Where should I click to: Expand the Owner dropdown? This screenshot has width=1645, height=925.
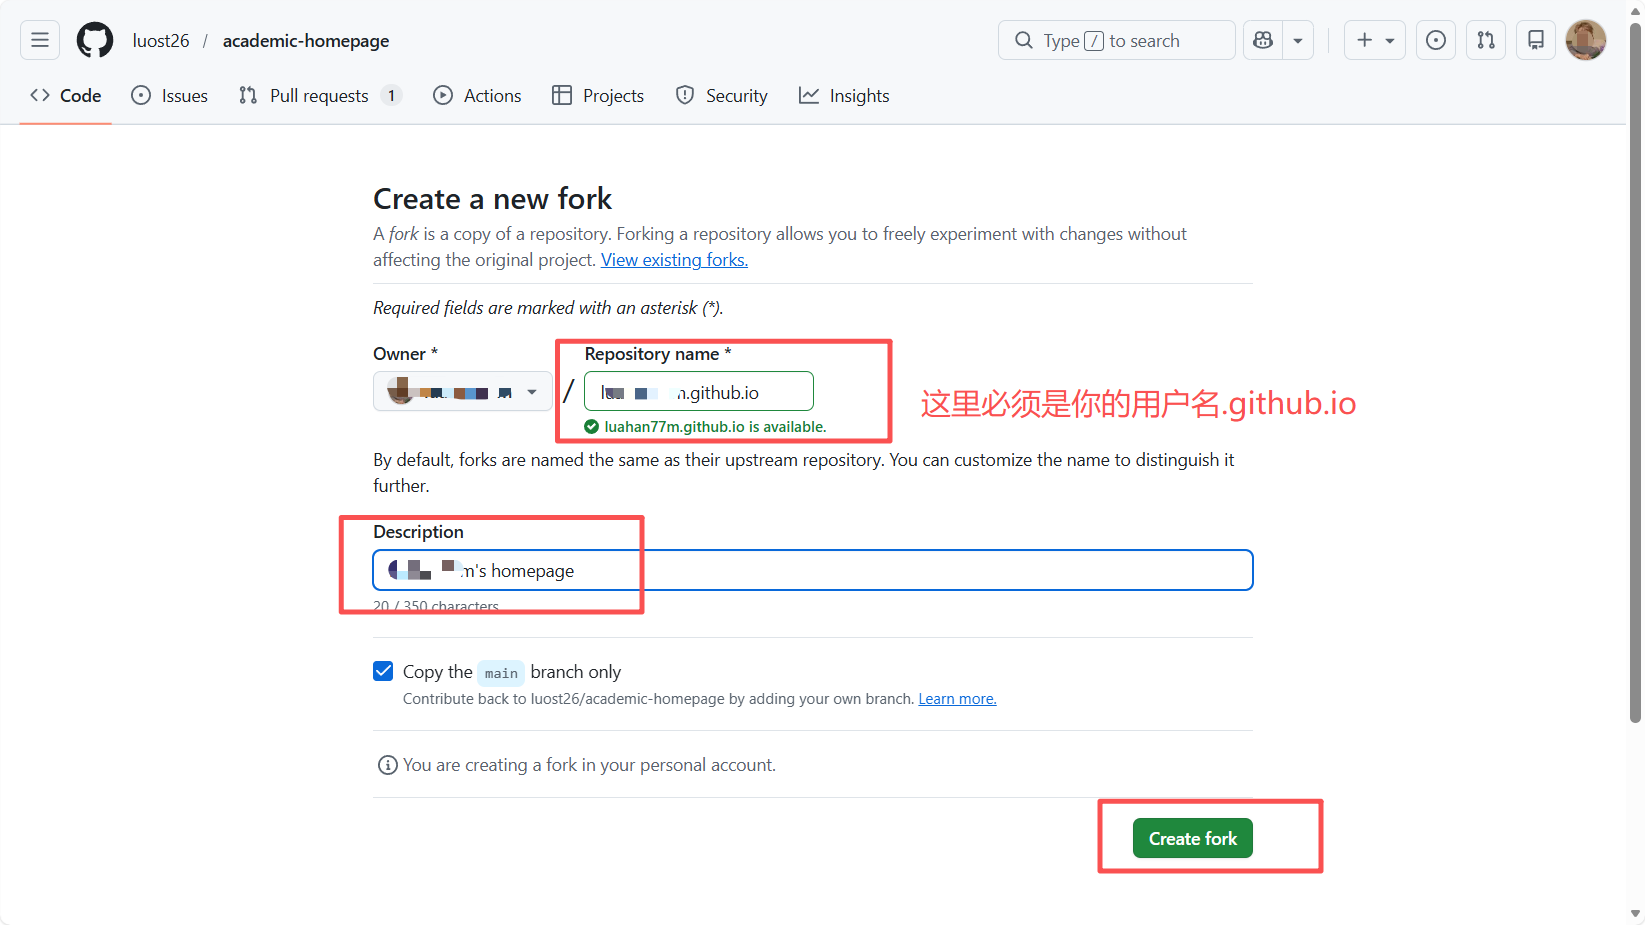coord(462,391)
